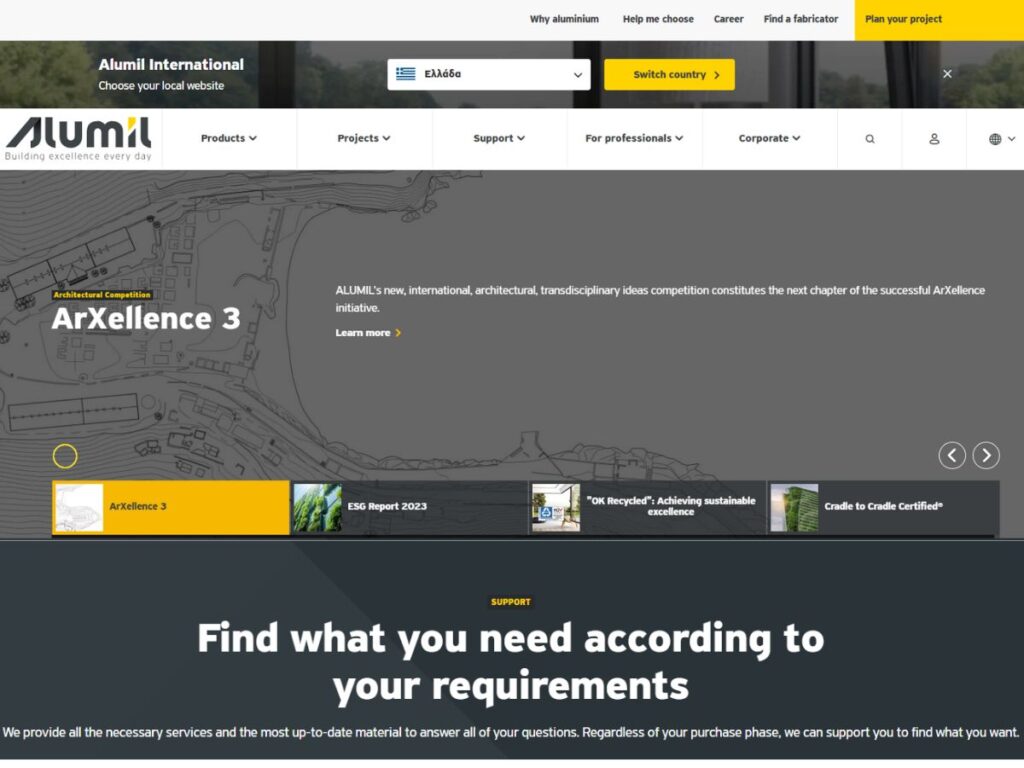Click the Switch country button
1024x768 pixels.
click(669, 74)
